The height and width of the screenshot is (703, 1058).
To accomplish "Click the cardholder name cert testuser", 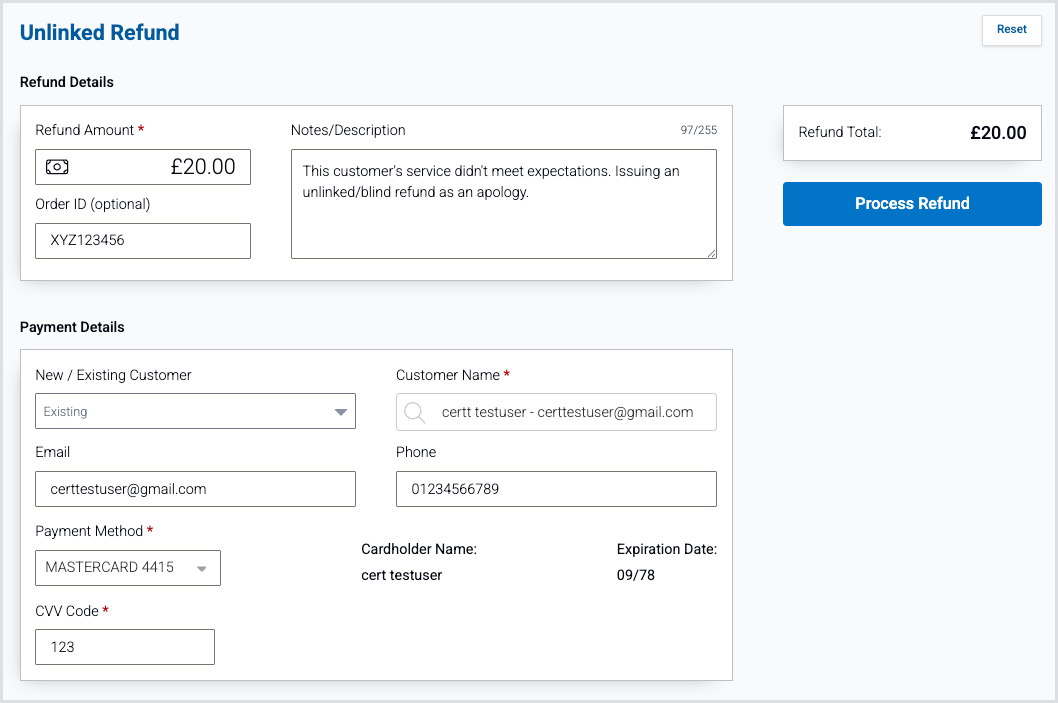I will click(401, 575).
